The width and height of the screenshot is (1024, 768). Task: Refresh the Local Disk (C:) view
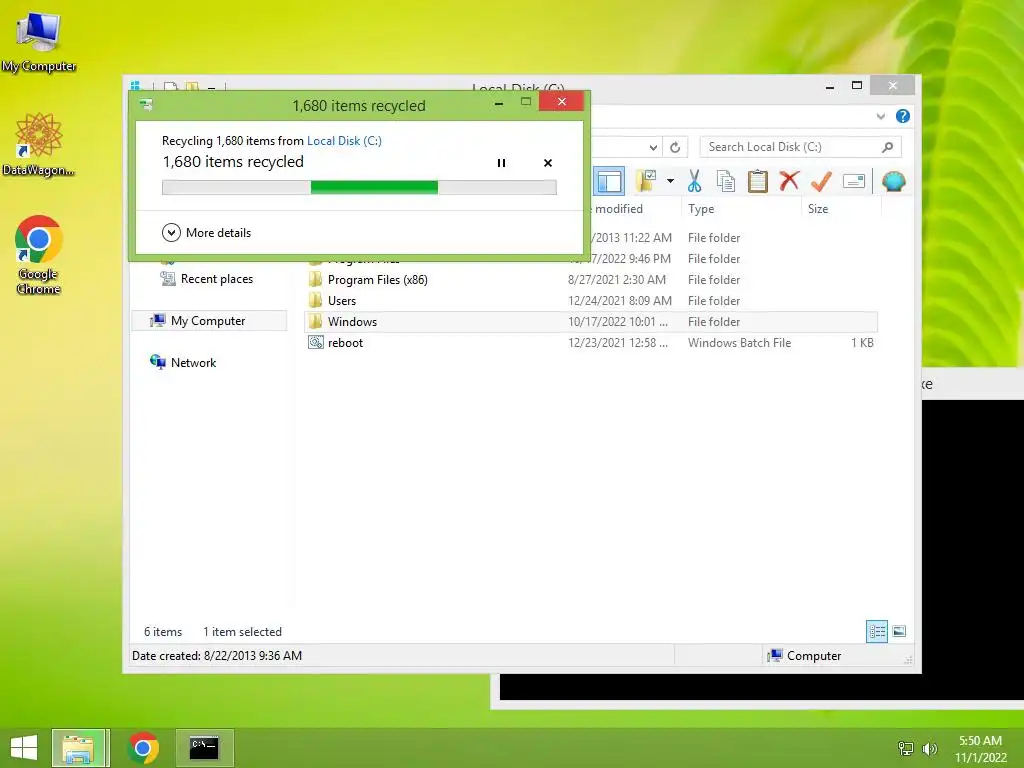675,147
